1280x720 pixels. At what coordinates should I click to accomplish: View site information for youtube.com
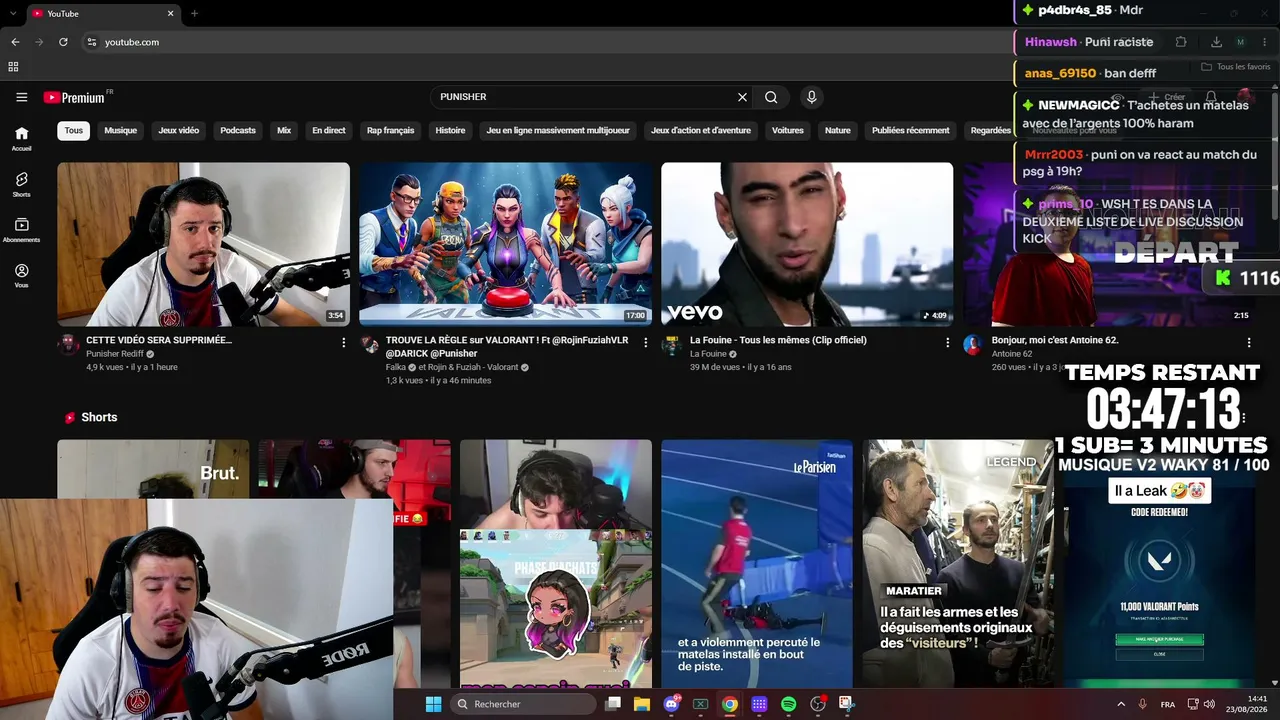click(91, 42)
